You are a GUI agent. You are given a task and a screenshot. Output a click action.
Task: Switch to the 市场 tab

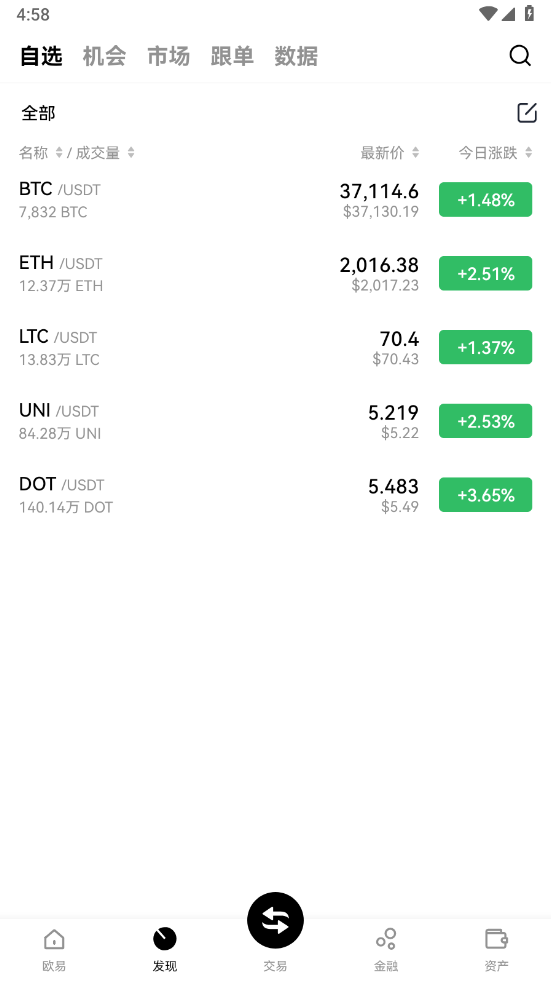pyautogui.click(x=168, y=56)
